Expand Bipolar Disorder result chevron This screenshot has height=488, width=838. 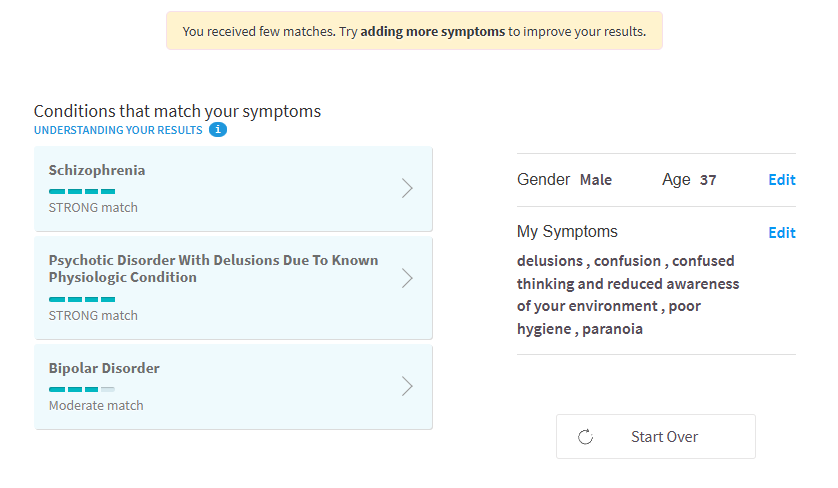(407, 386)
